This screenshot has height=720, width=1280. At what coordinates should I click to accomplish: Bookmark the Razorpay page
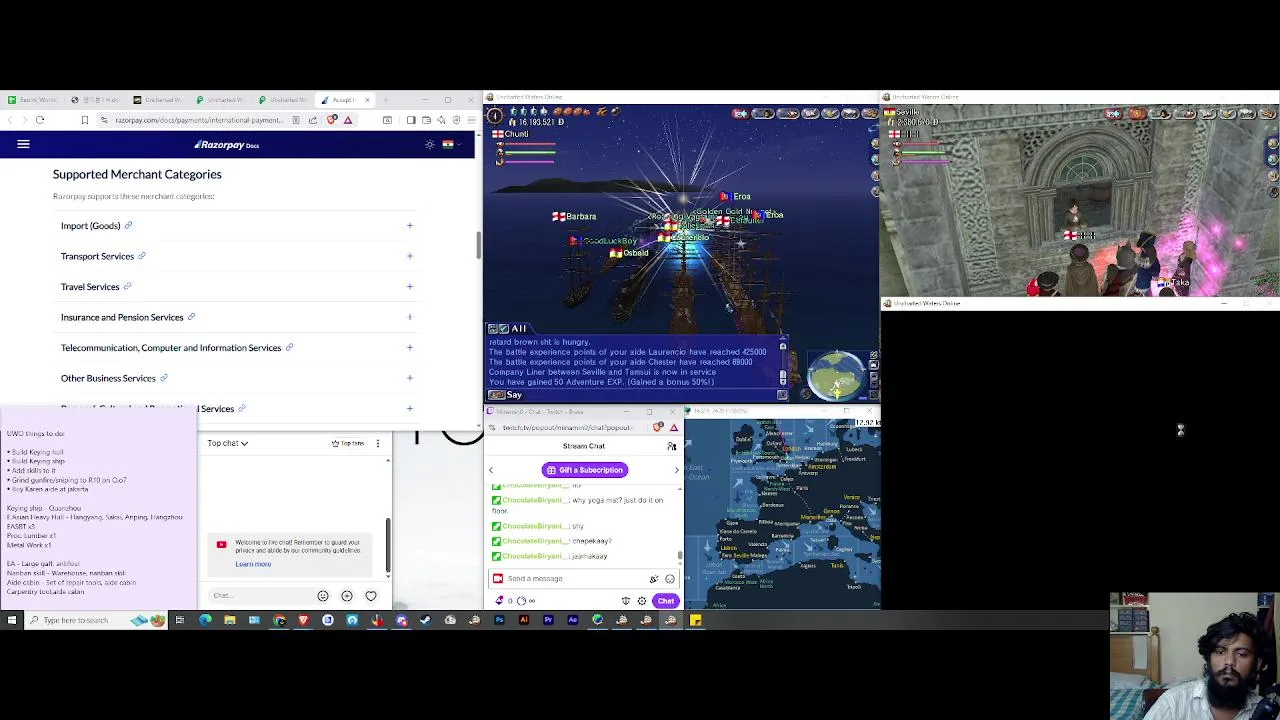(84, 120)
